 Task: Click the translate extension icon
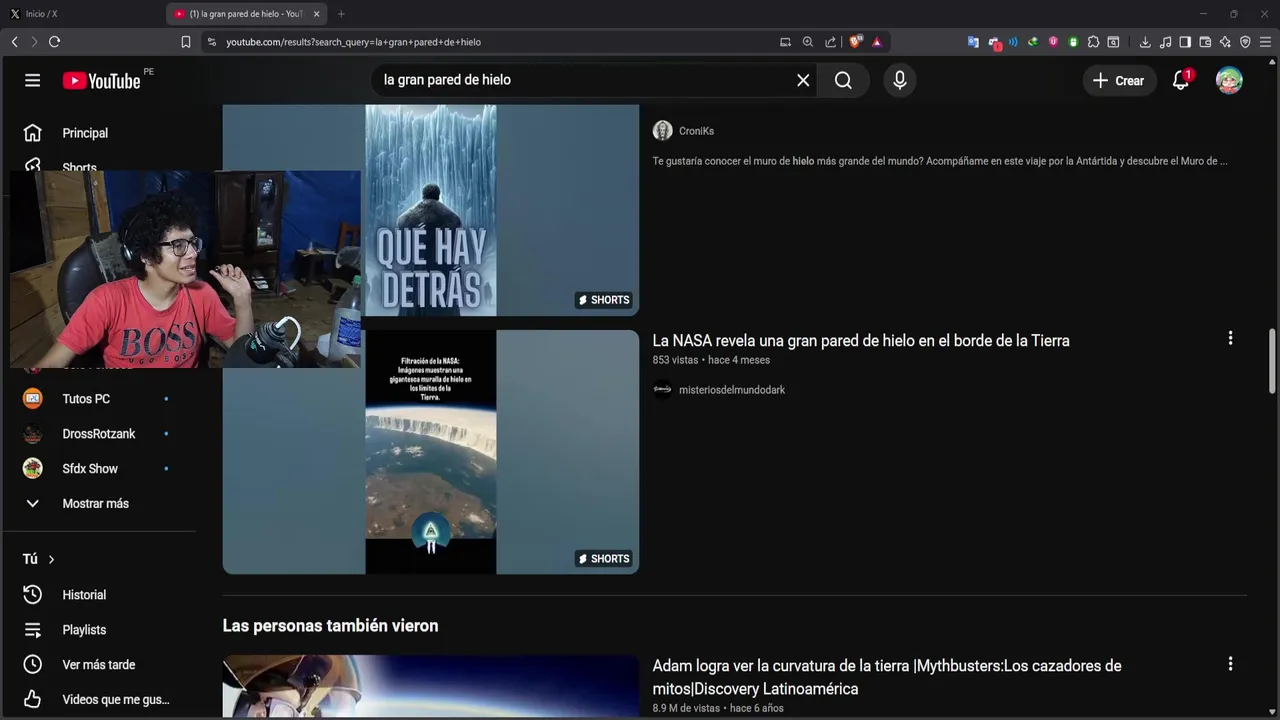[x=973, y=42]
